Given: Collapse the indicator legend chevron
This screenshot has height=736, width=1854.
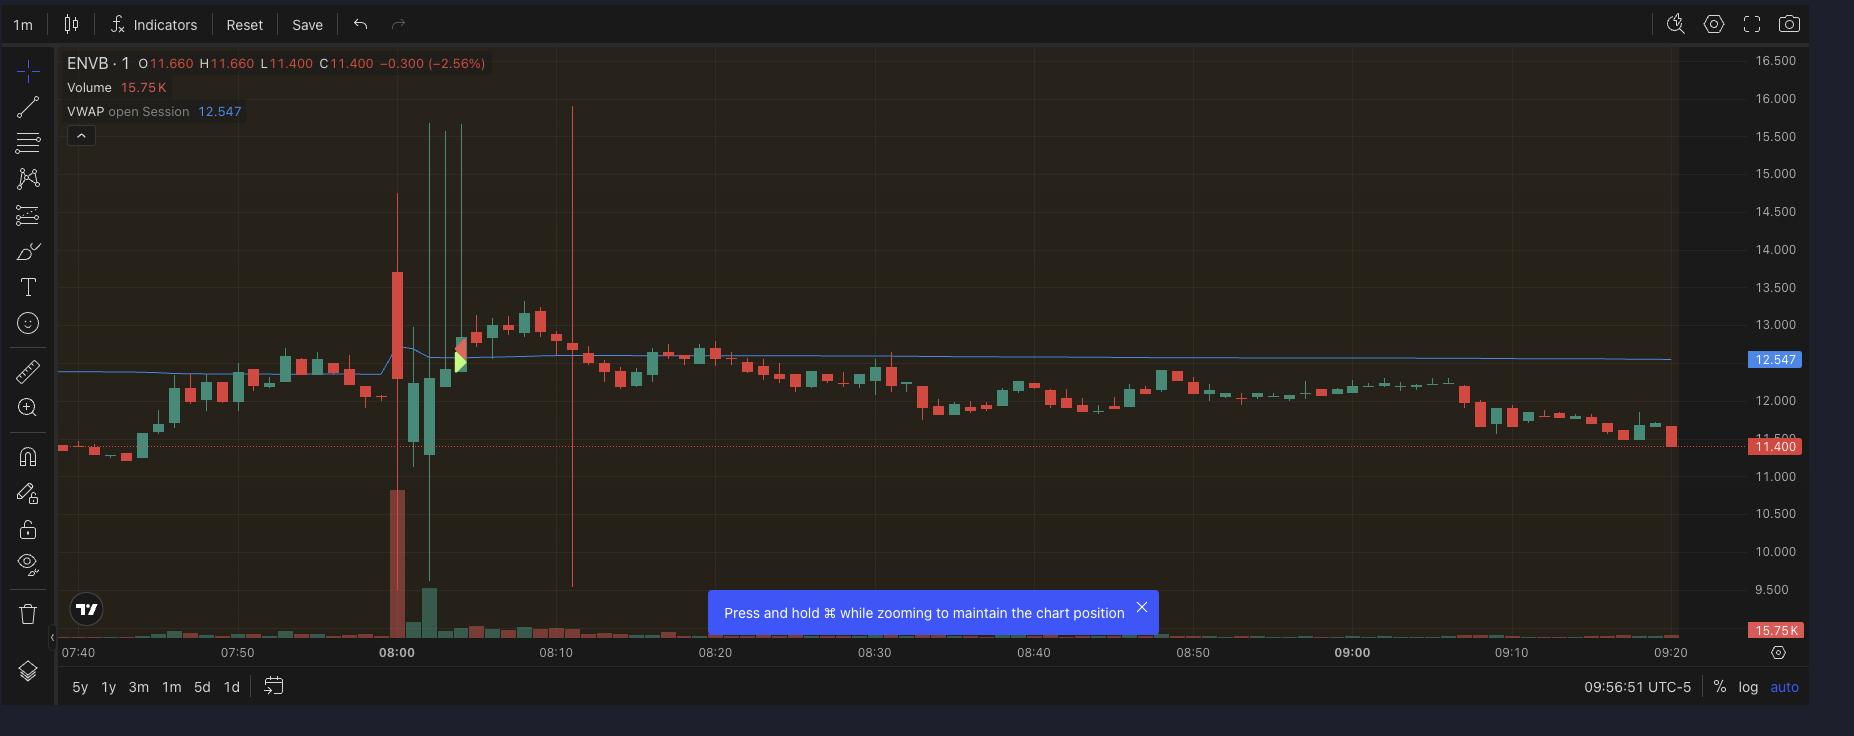Looking at the screenshot, I should 81,136.
